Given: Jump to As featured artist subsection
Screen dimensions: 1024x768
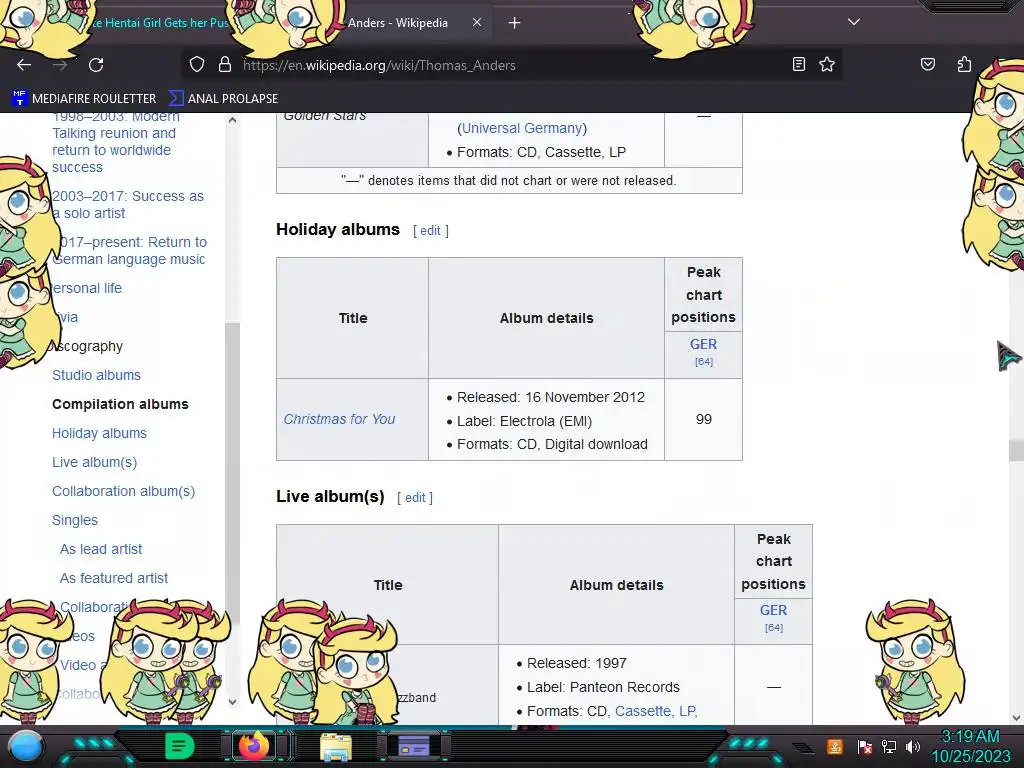Looking at the screenshot, I should click(x=114, y=578).
